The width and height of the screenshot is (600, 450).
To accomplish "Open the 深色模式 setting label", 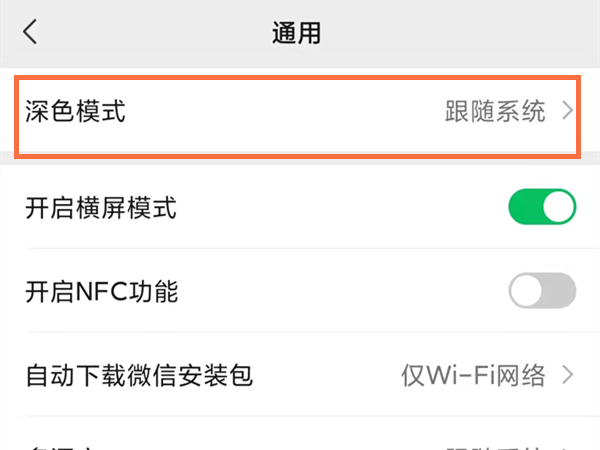I will (75, 111).
